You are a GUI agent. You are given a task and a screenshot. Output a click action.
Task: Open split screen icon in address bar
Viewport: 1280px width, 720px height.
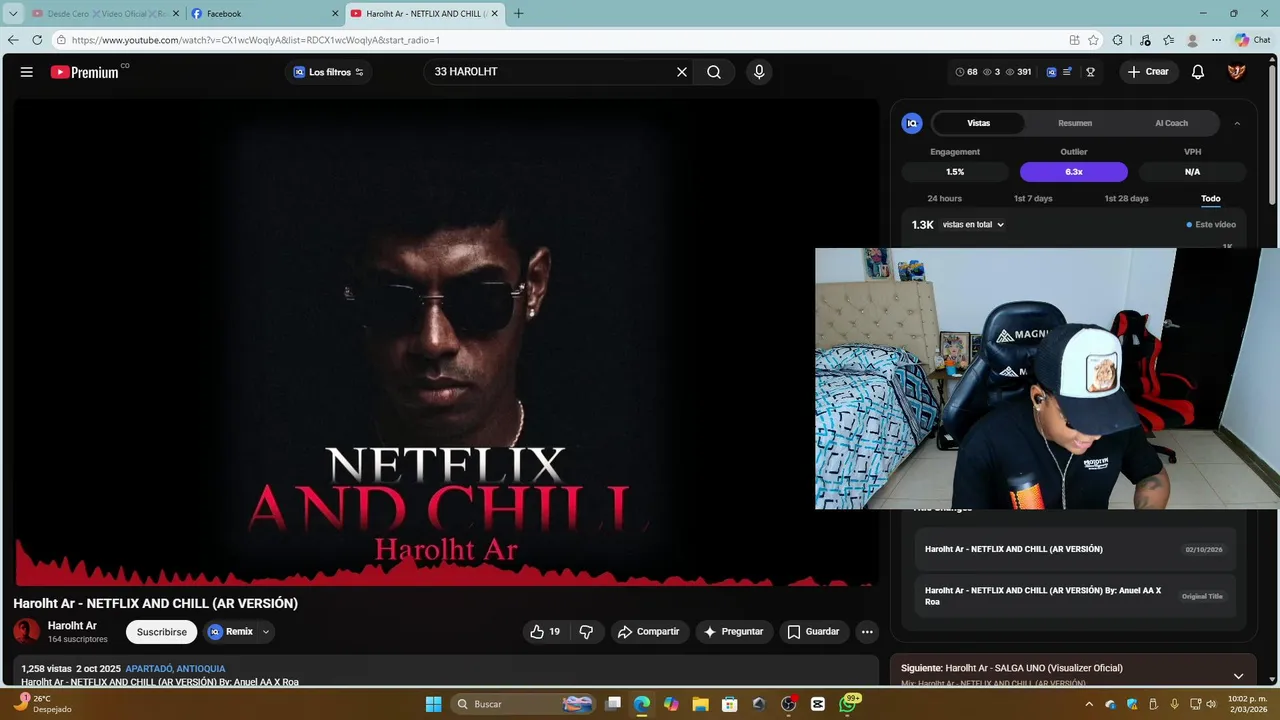point(1074,40)
